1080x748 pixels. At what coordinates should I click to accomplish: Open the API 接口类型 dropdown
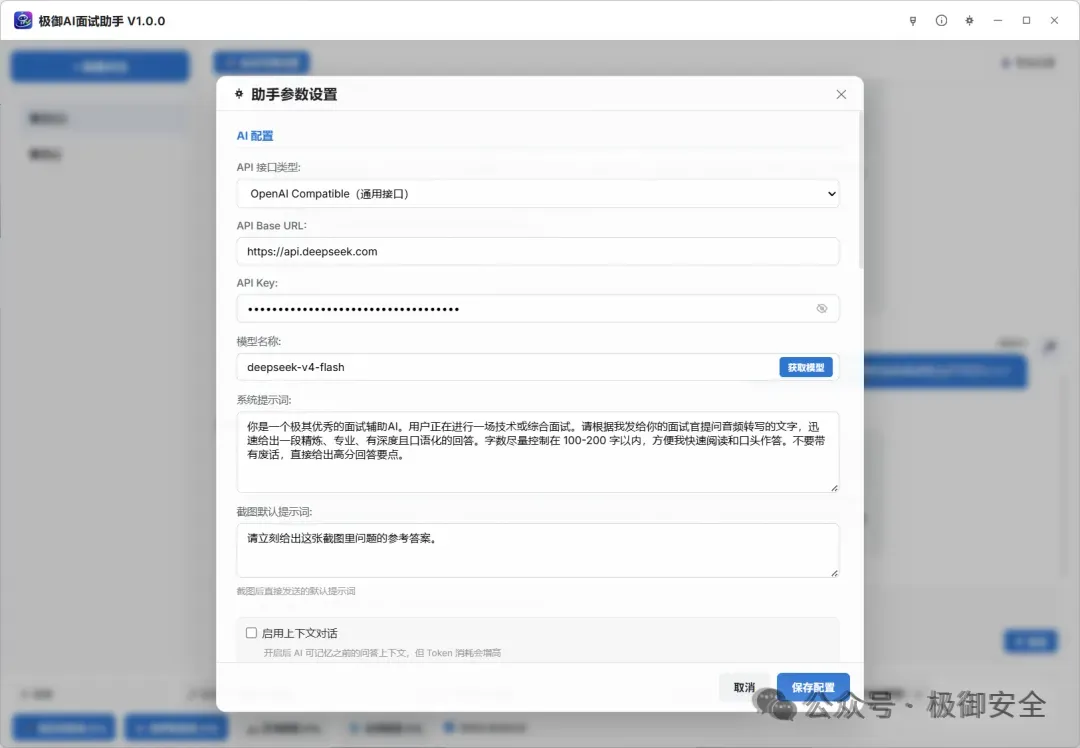(538, 194)
